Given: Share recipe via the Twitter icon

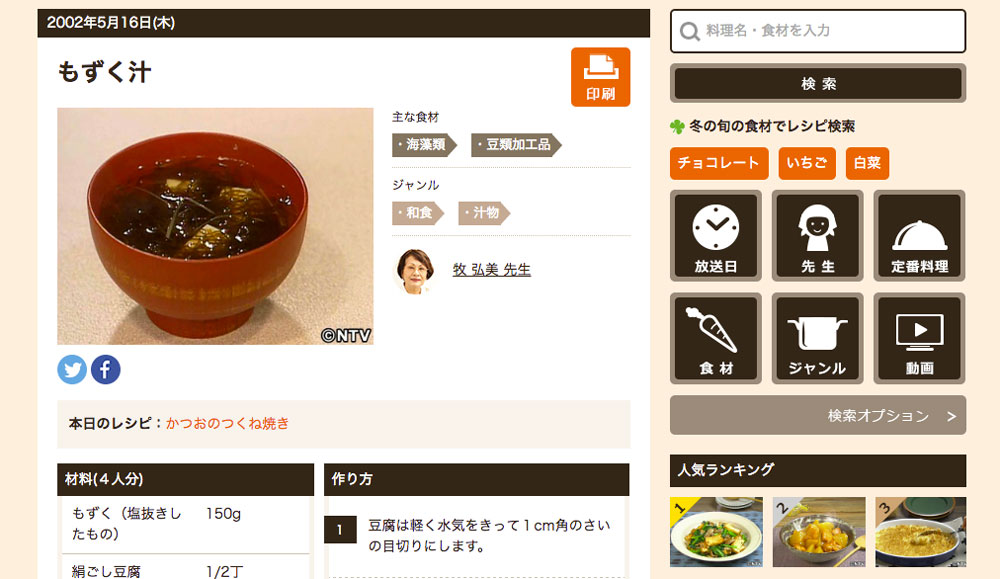Looking at the screenshot, I should point(72,369).
